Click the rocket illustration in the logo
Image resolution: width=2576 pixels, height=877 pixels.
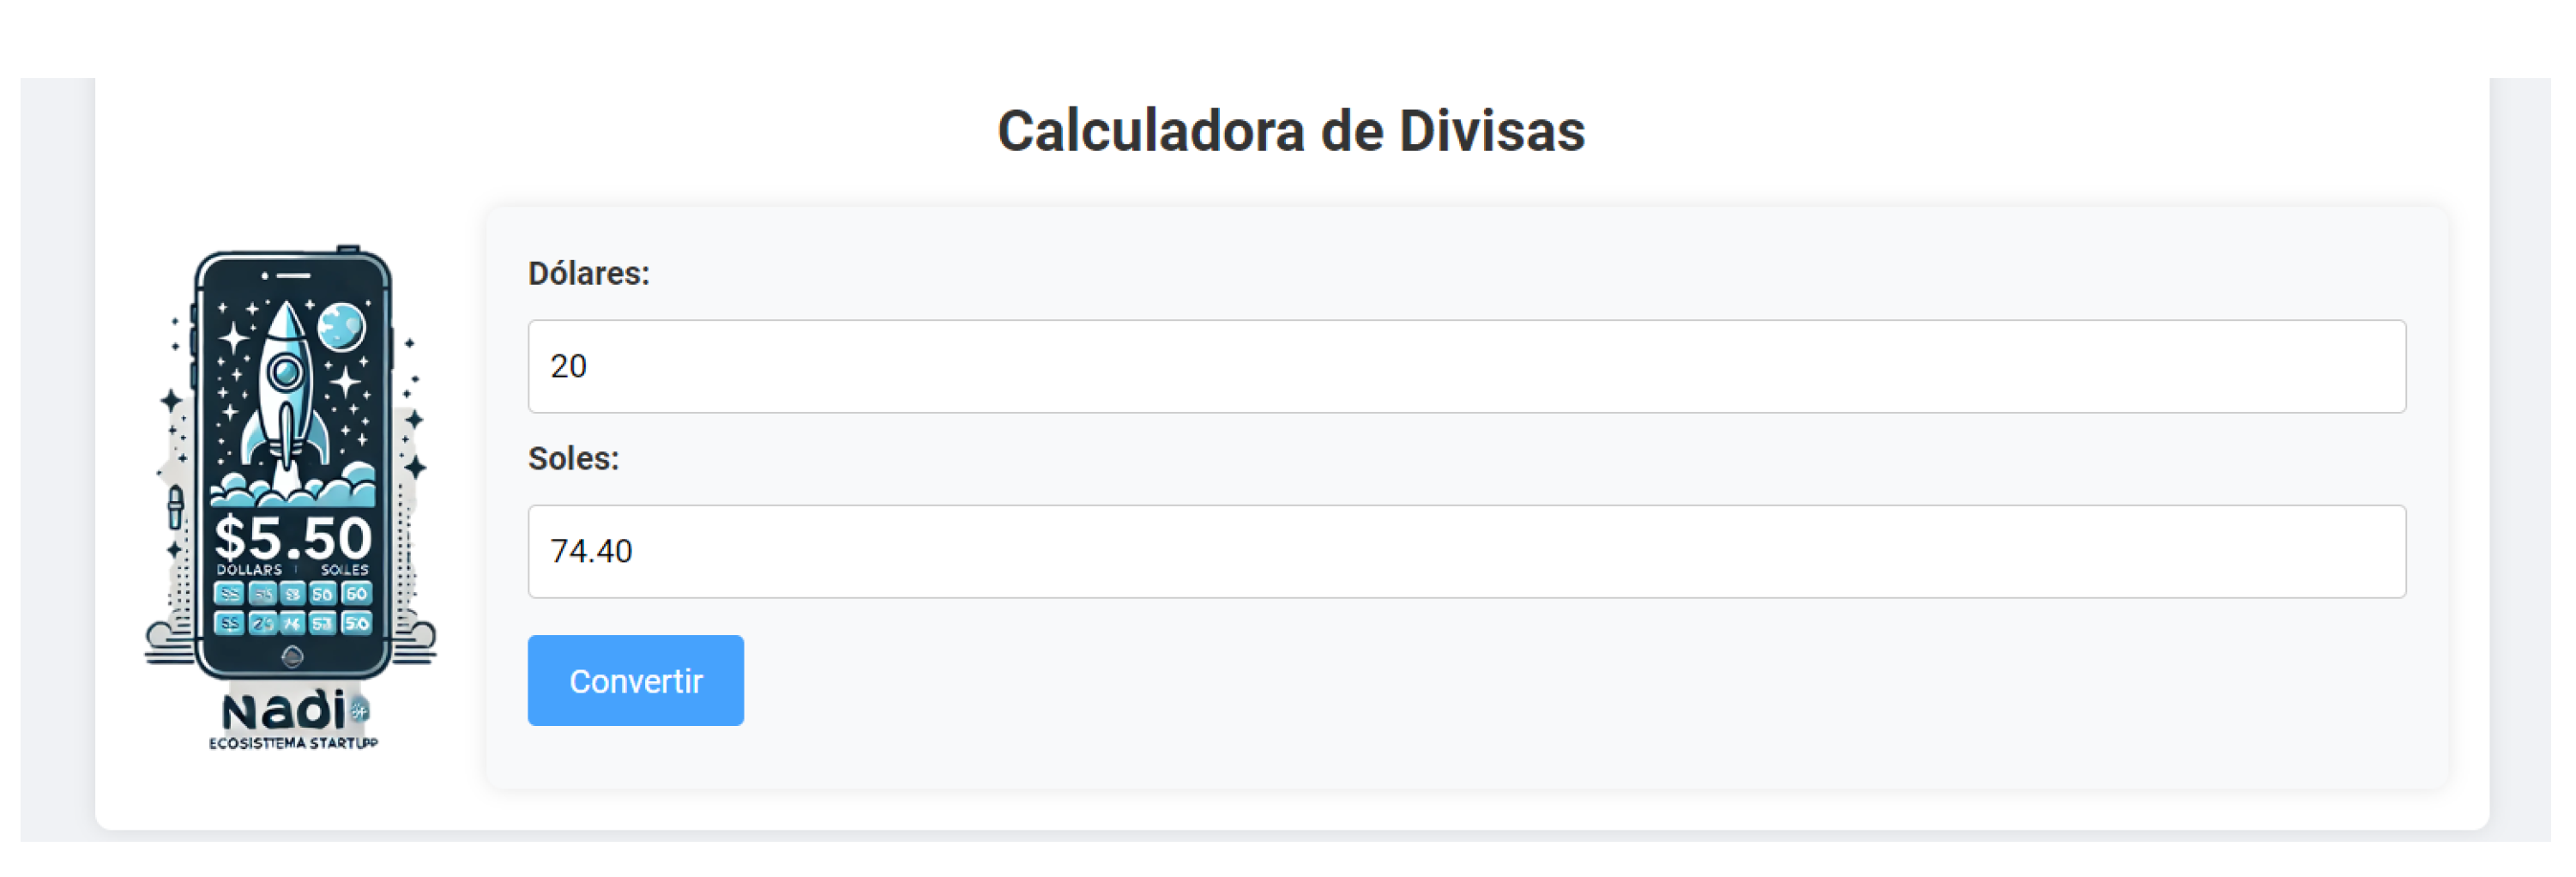[x=287, y=390]
